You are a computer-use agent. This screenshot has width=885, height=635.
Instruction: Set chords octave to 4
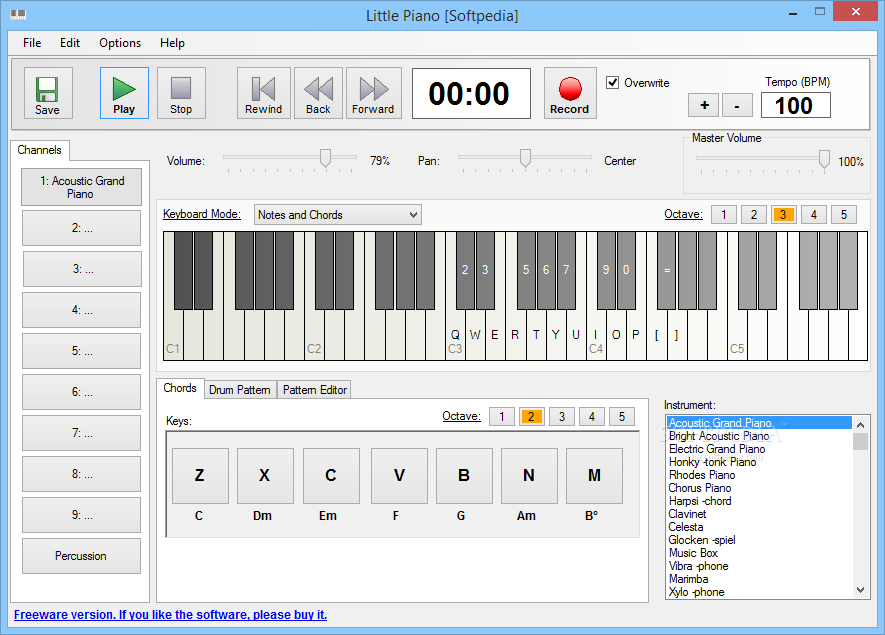[x=592, y=417]
